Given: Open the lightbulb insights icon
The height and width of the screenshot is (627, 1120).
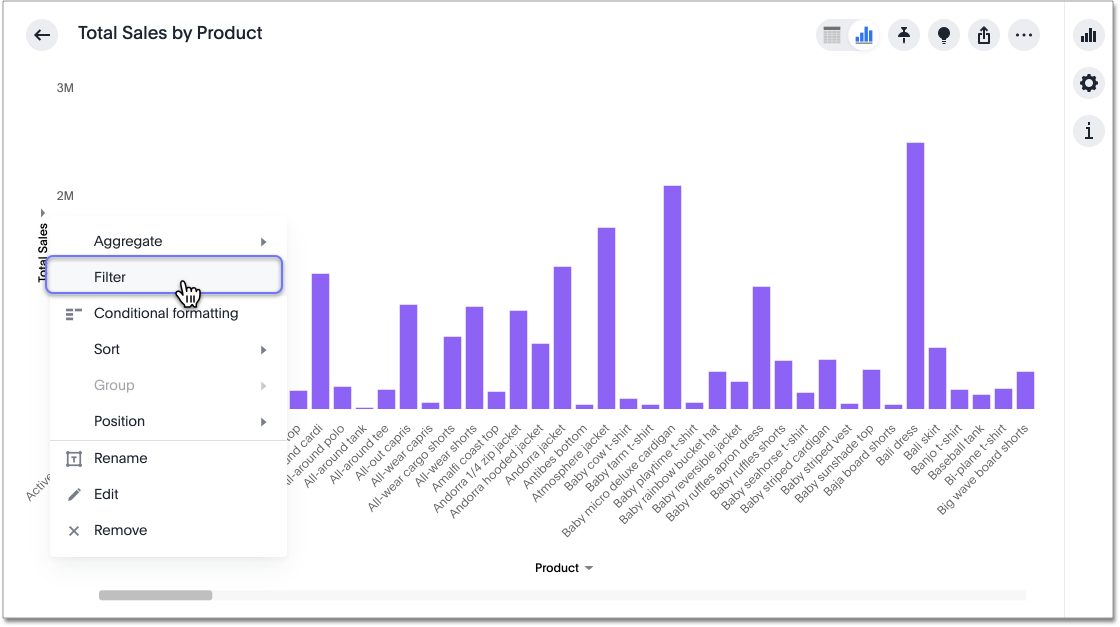Looking at the screenshot, I should (x=944, y=35).
